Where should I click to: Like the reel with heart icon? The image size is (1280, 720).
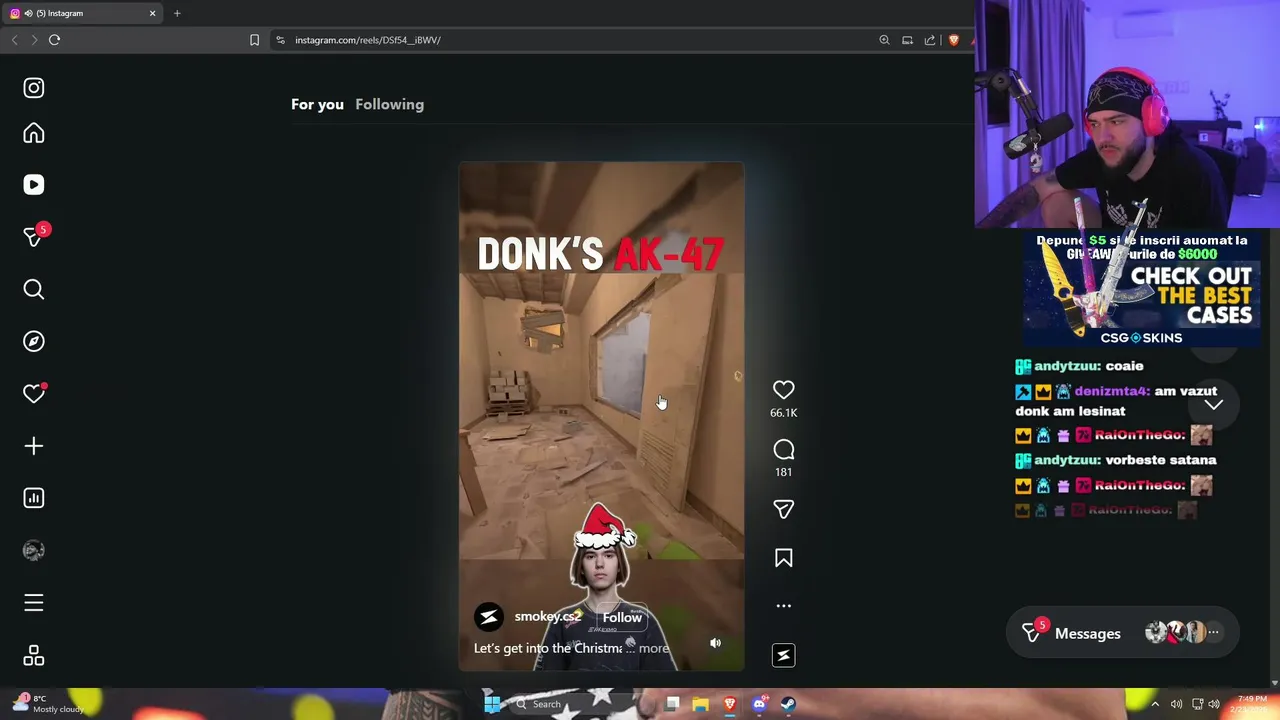783,390
